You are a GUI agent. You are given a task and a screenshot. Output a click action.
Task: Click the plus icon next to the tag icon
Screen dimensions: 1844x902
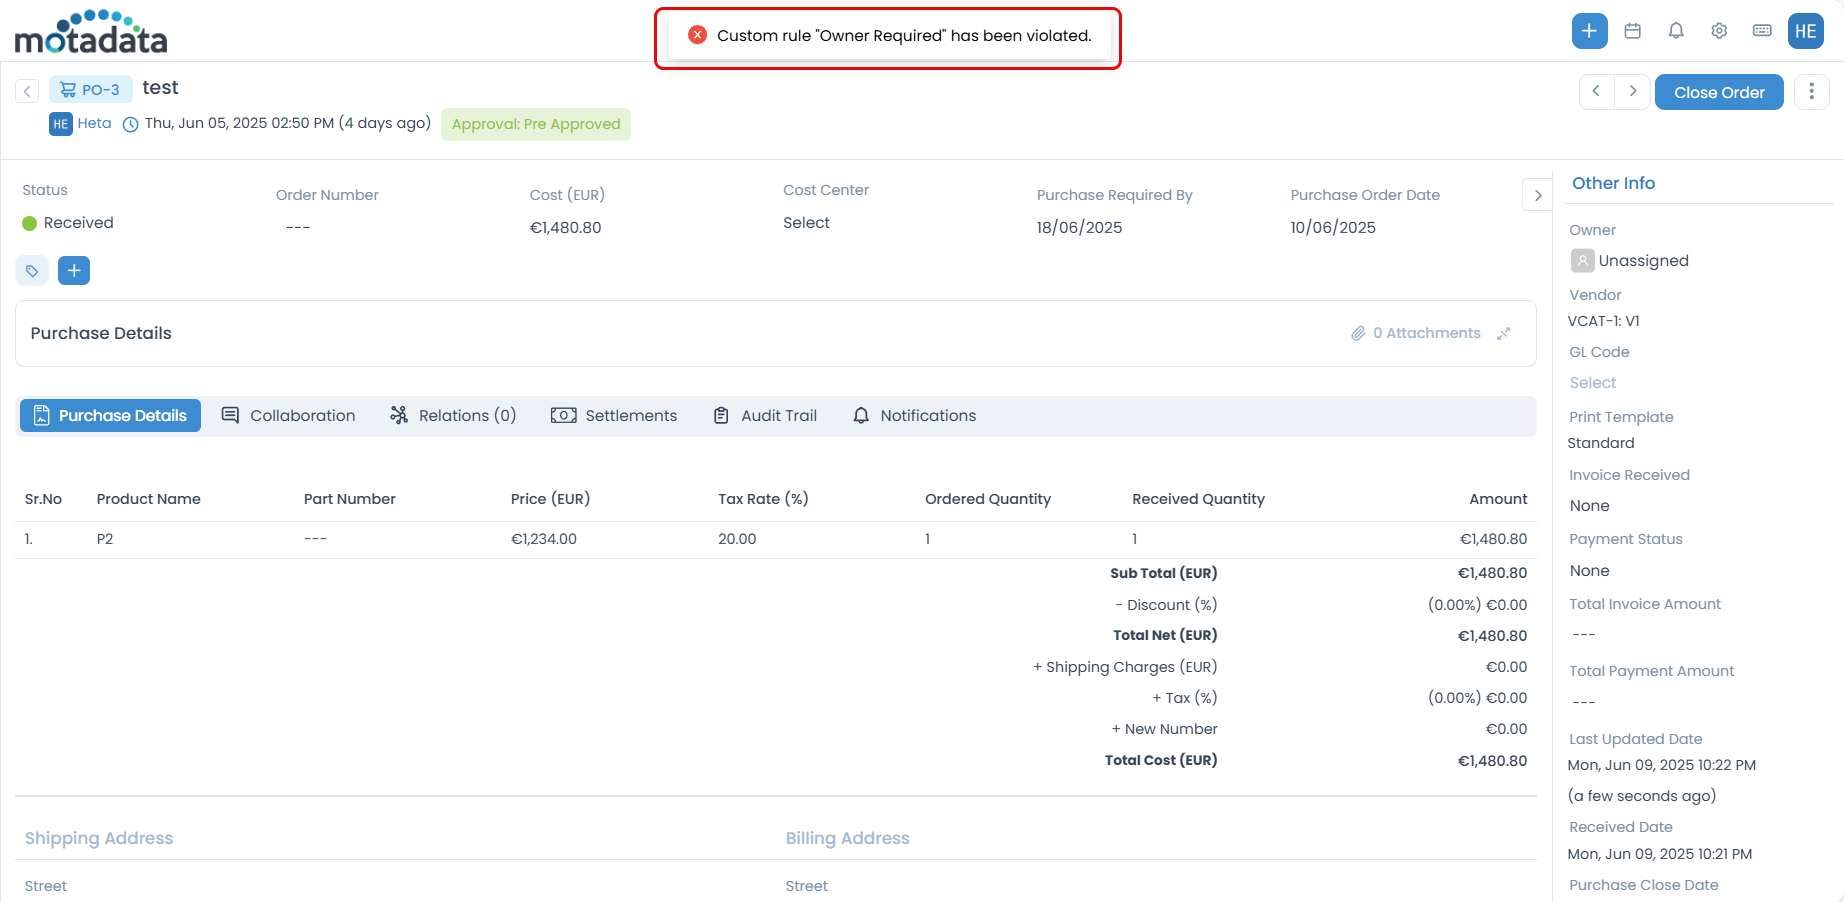73,270
